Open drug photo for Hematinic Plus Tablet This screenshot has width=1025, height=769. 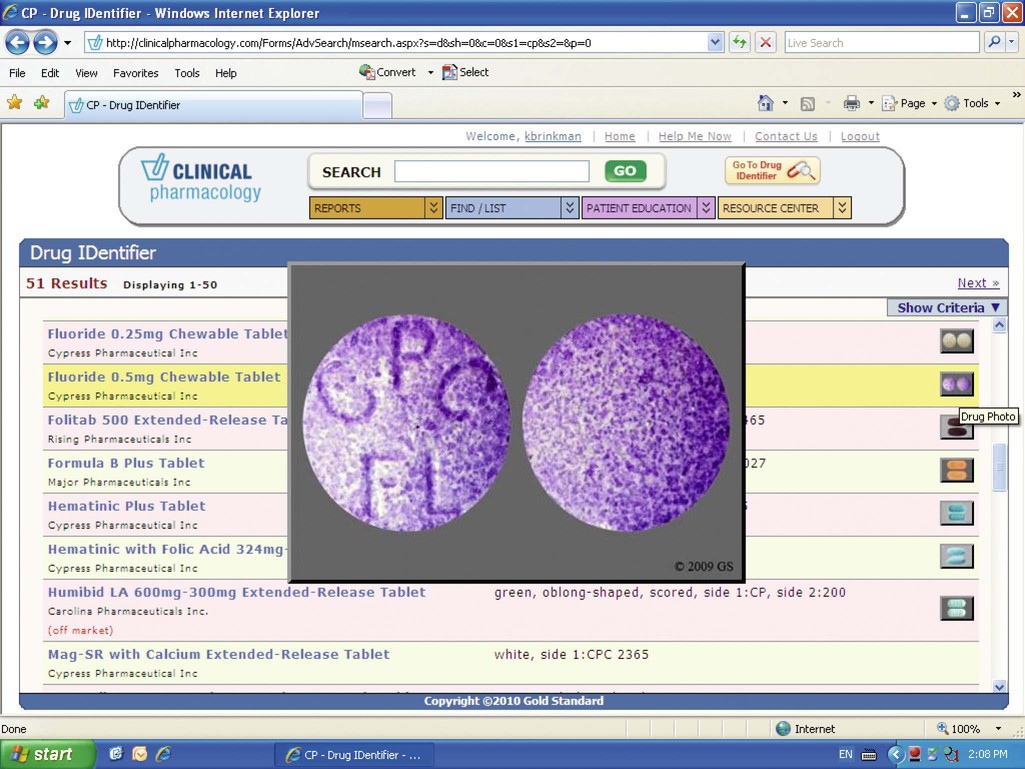tap(956, 513)
